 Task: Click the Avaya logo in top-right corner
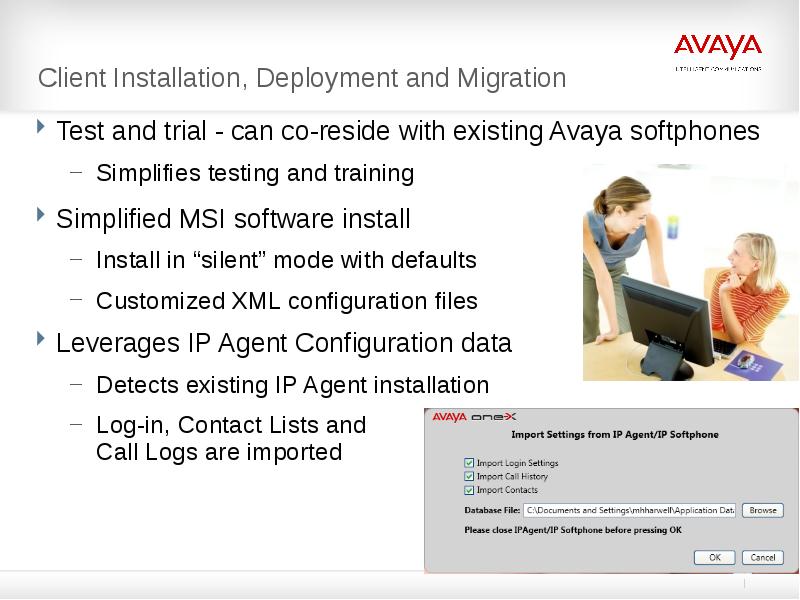[x=717, y=48]
